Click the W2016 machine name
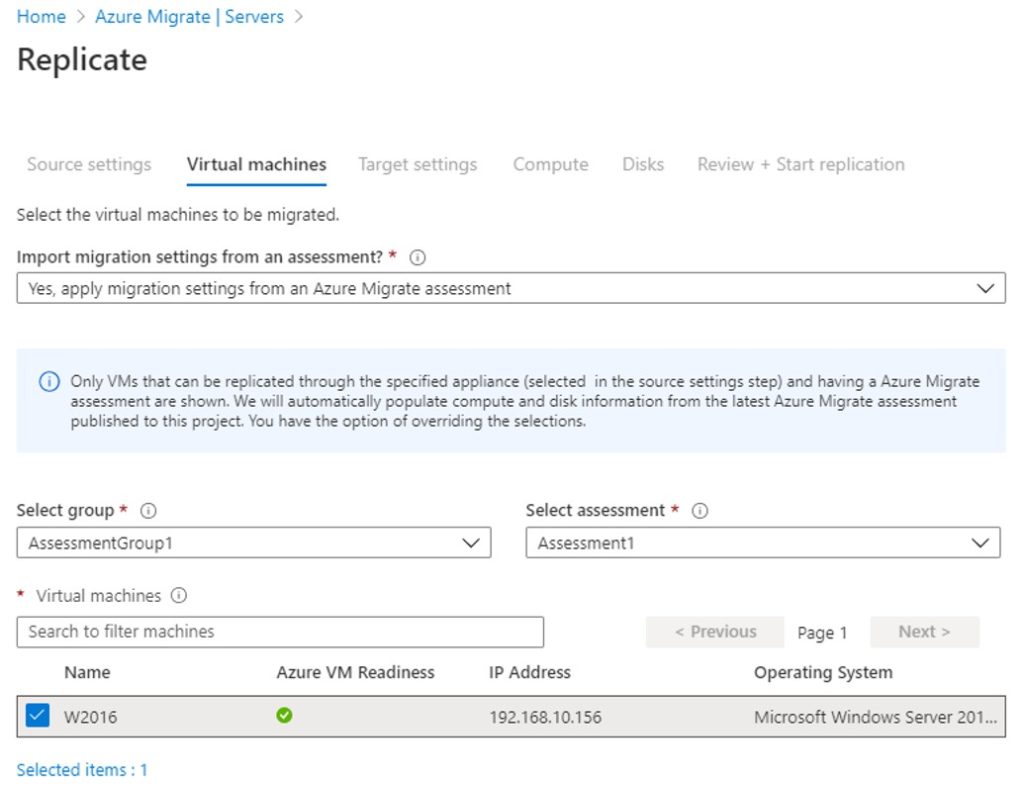The height and width of the screenshot is (790, 1024). coord(91,717)
